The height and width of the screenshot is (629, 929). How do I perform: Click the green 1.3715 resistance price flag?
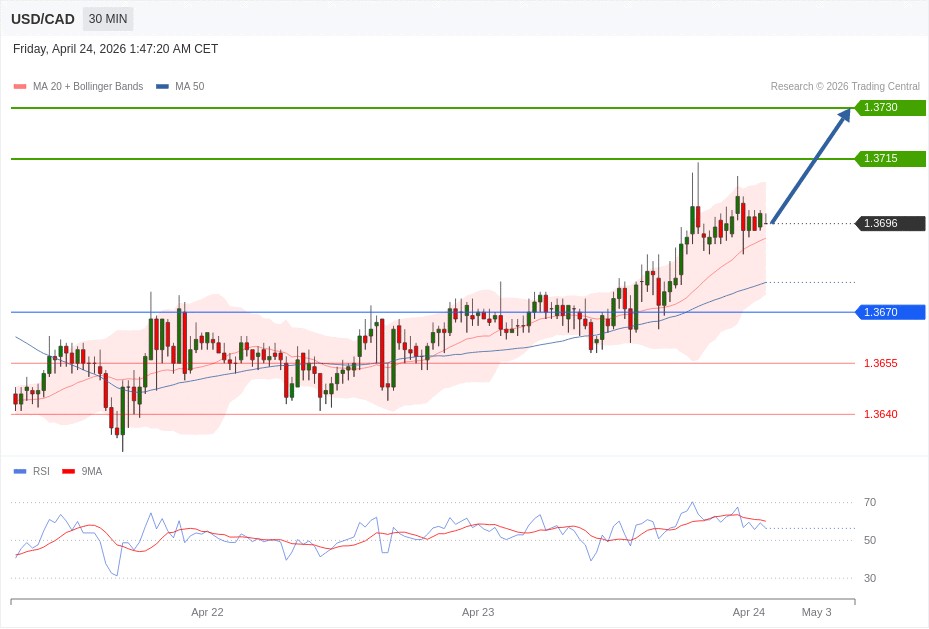pyautogui.click(x=888, y=158)
